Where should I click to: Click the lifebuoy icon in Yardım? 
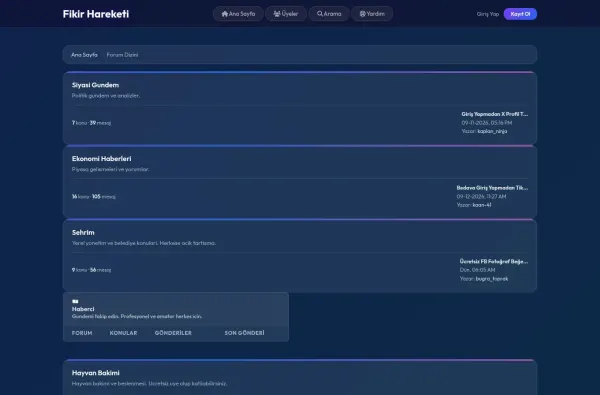coord(362,14)
